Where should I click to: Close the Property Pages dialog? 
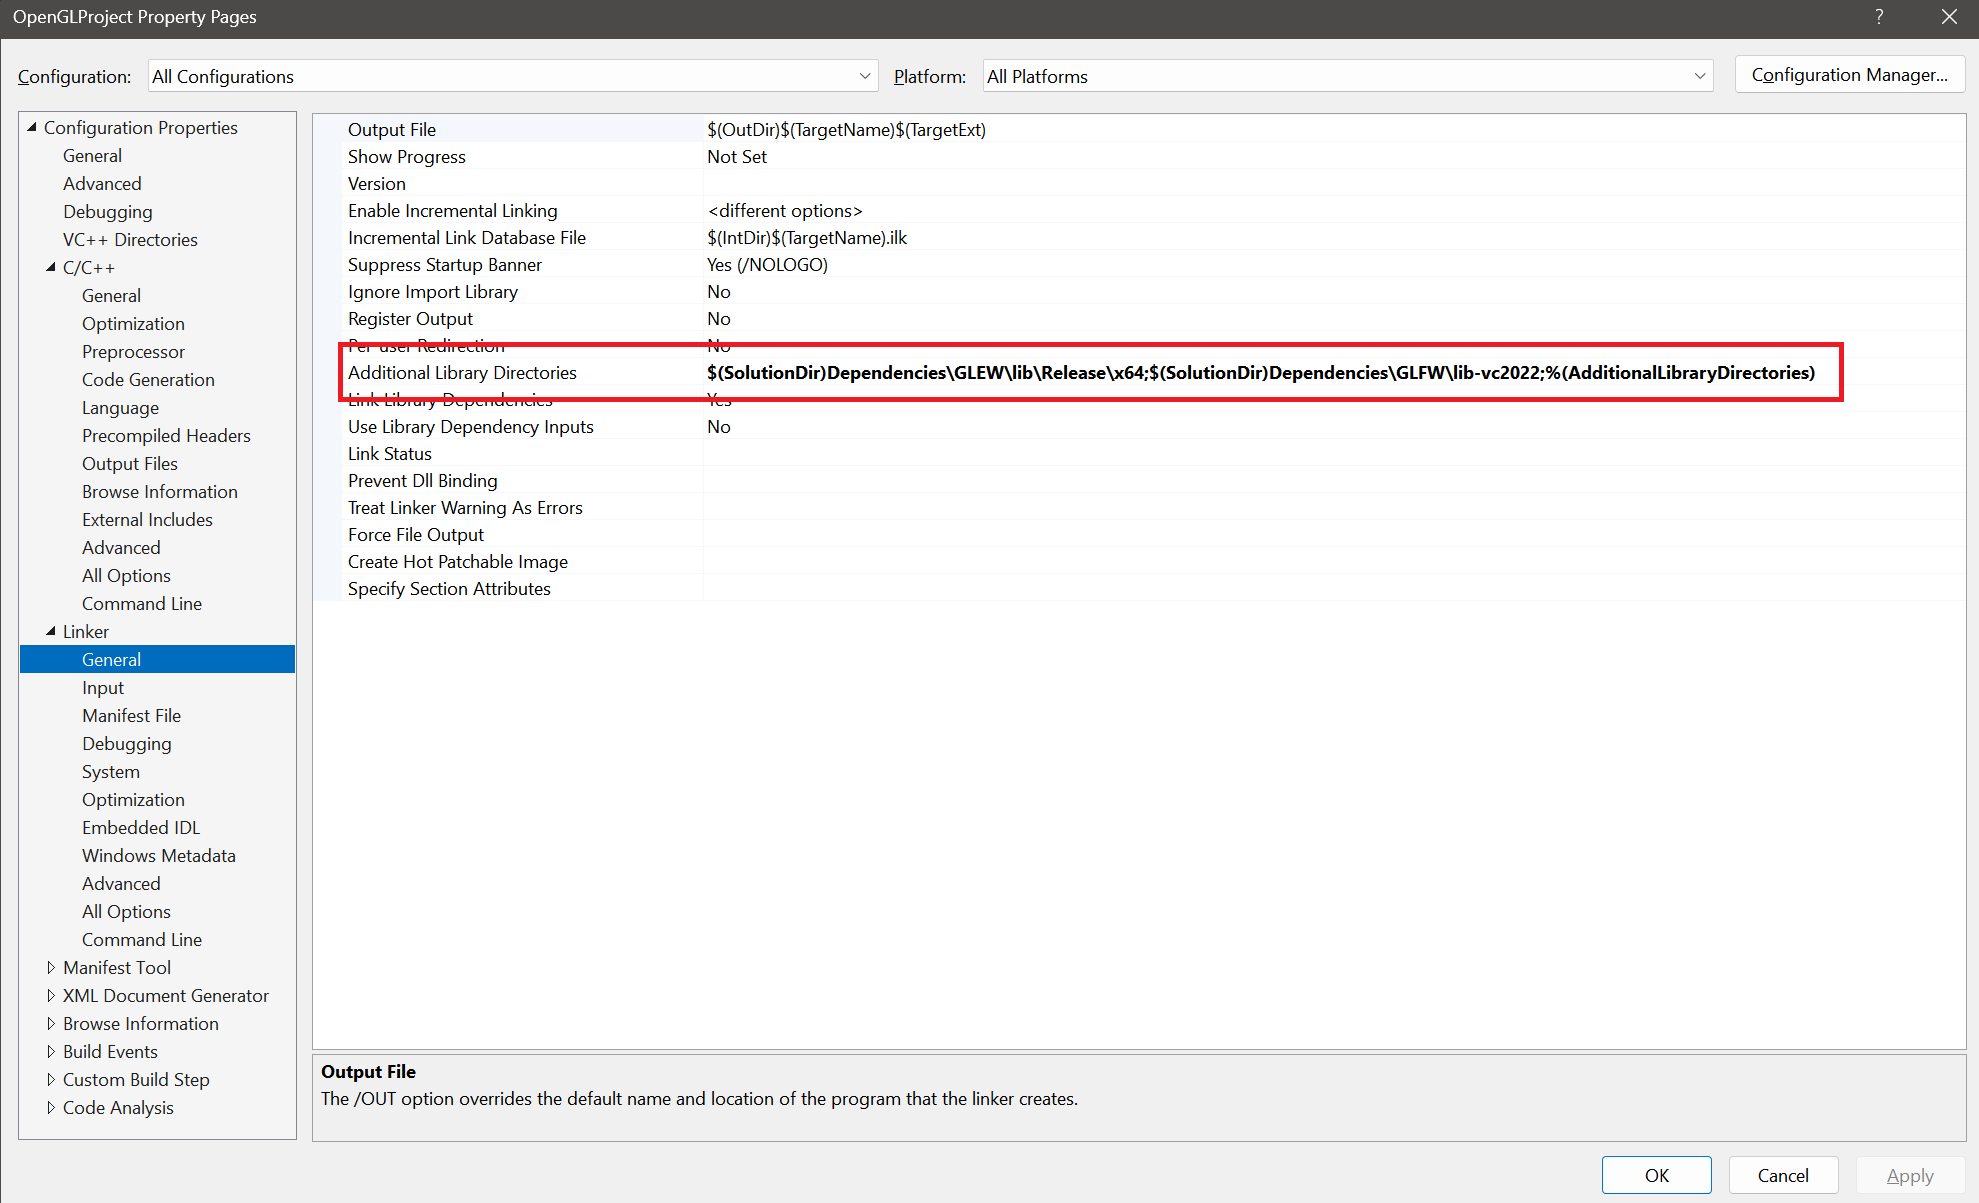pos(1949,17)
